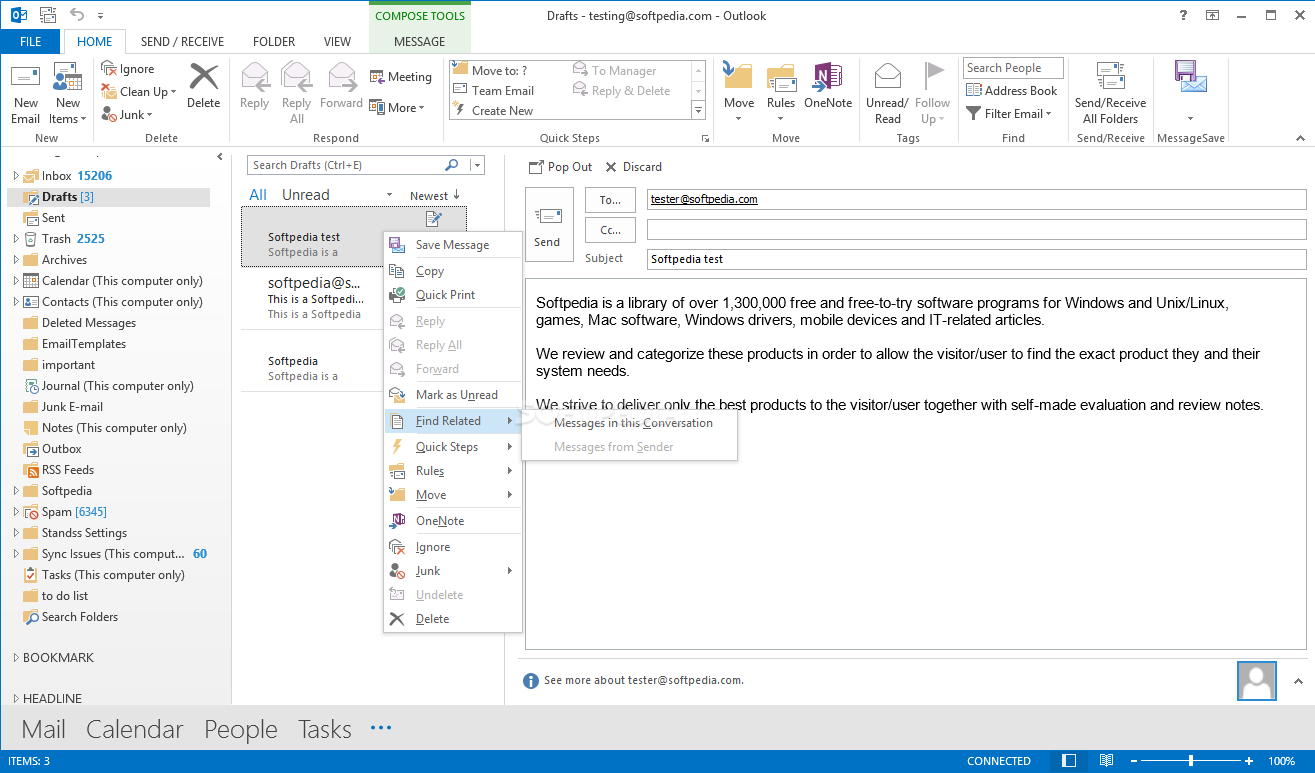Choose Copy from context menu

(x=453, y=271)
